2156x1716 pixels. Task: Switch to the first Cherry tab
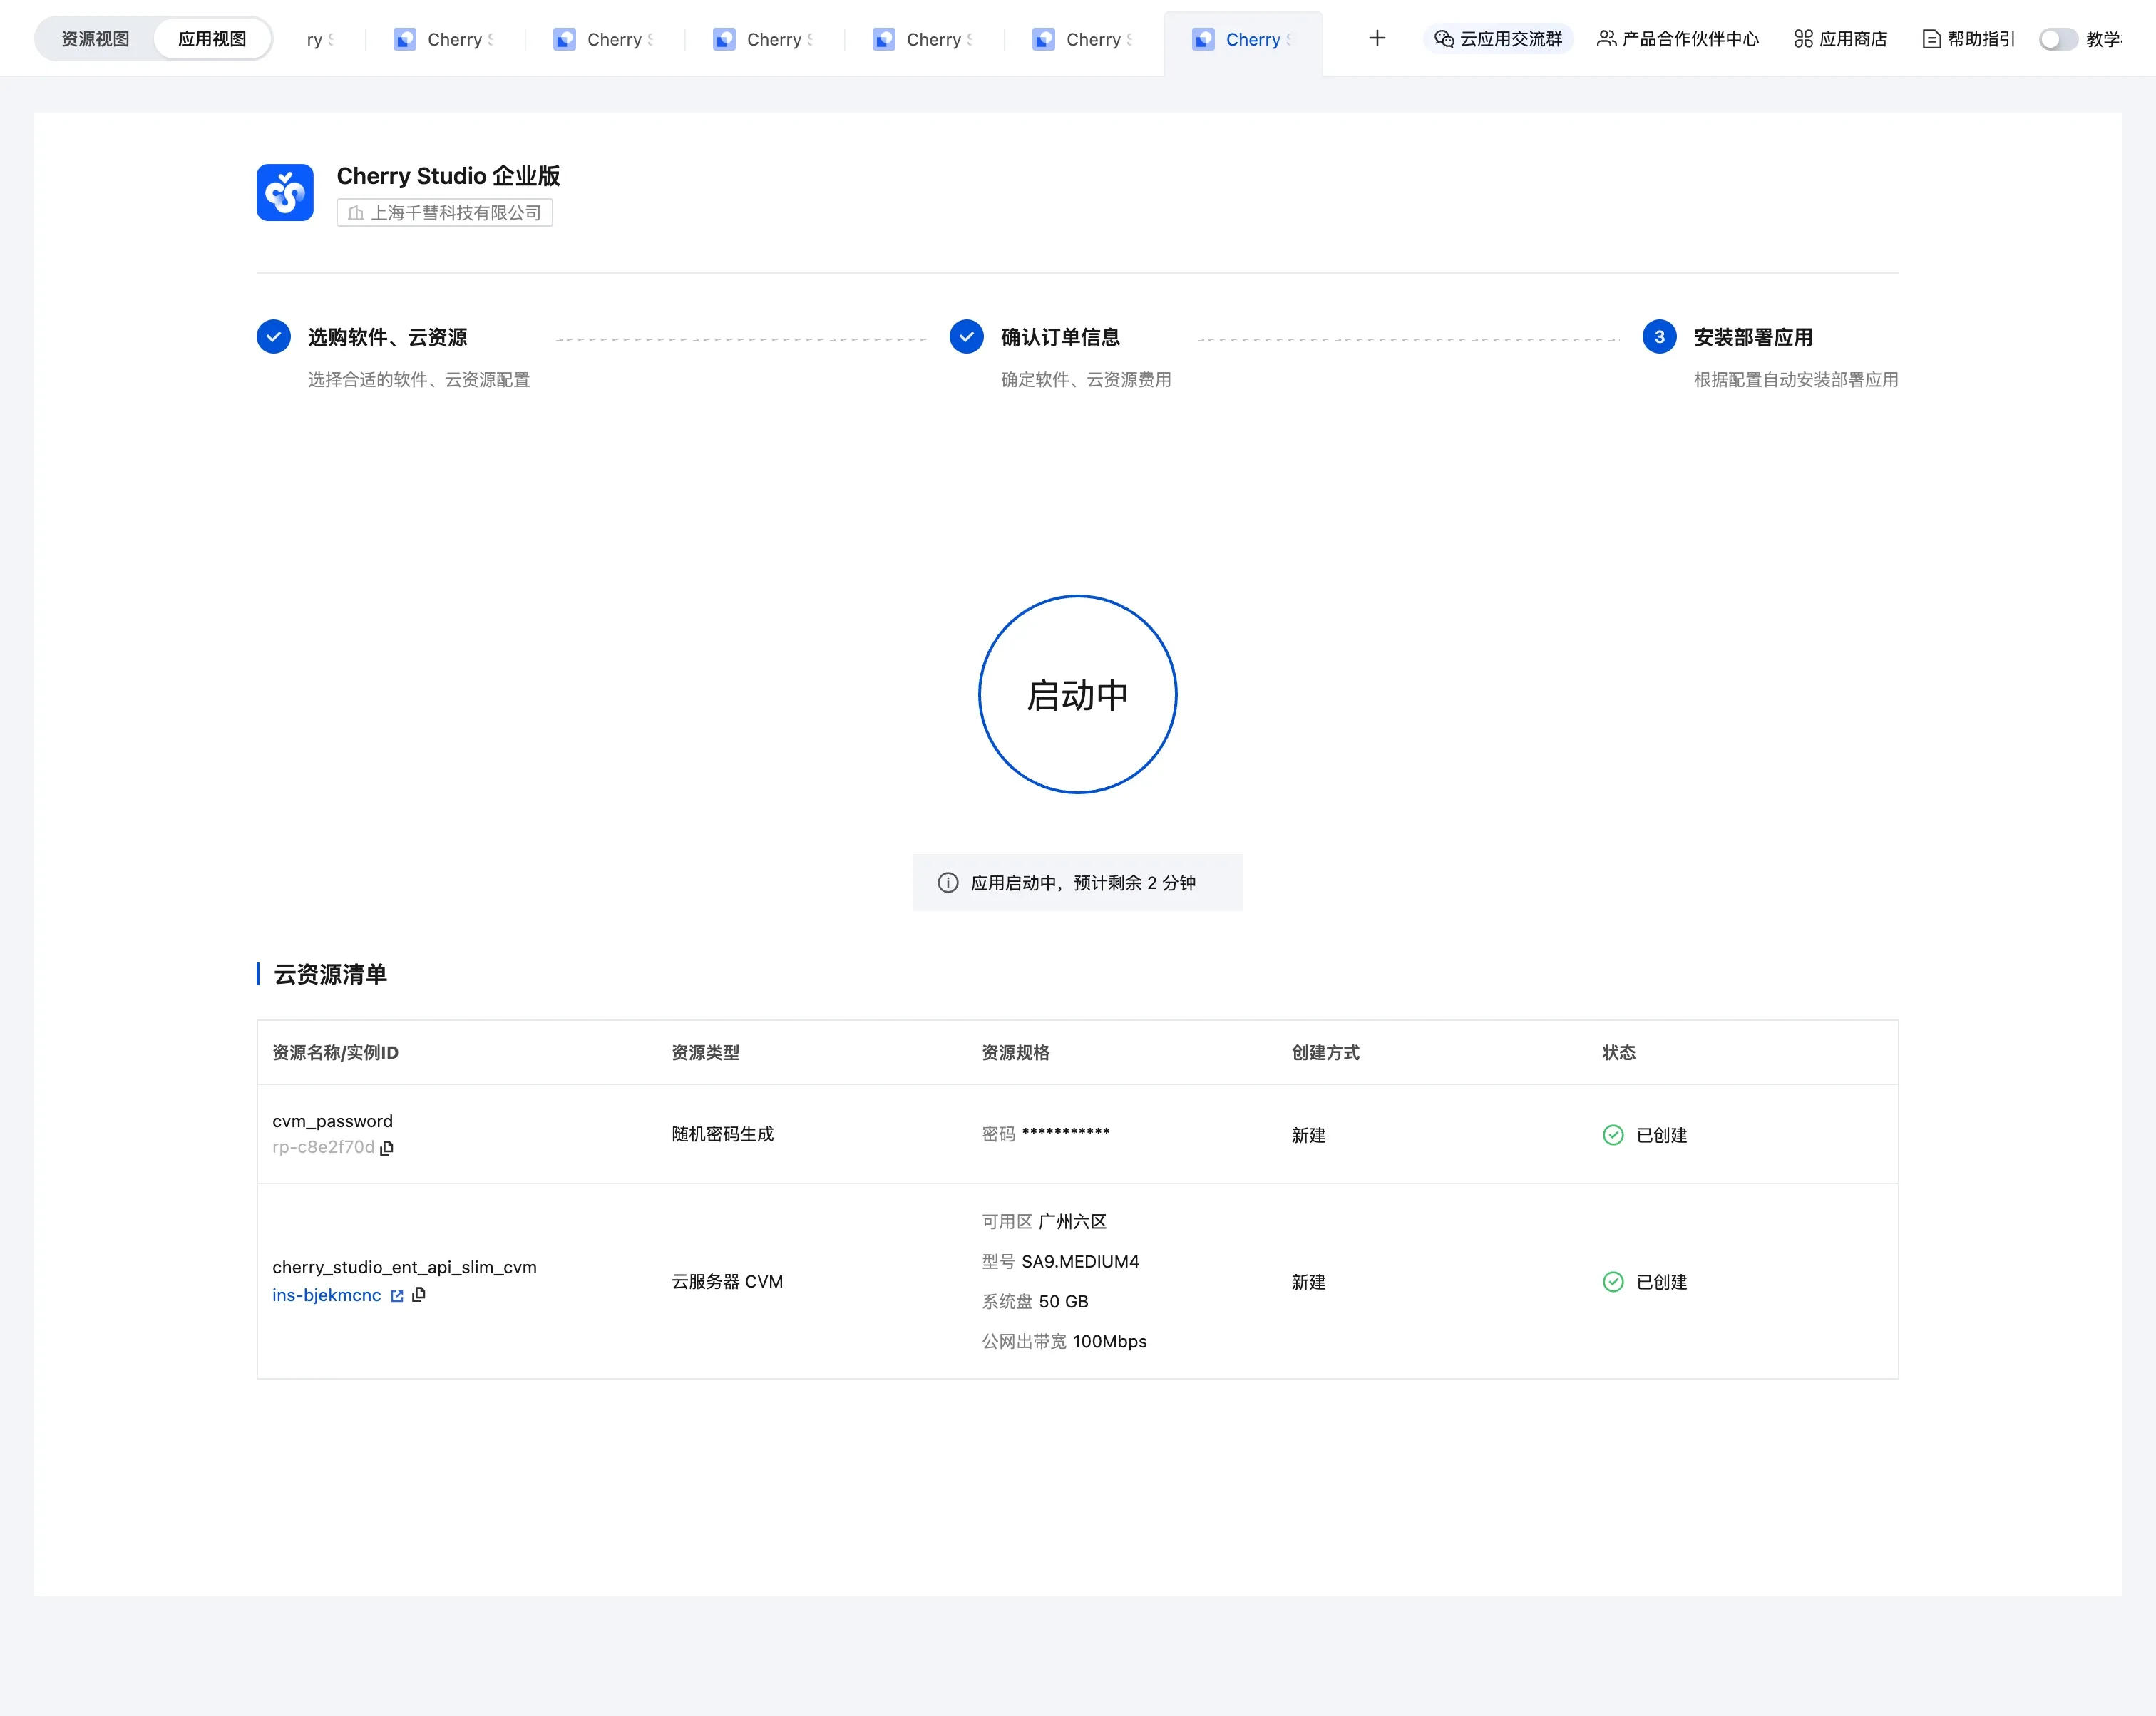coord(444,39)
